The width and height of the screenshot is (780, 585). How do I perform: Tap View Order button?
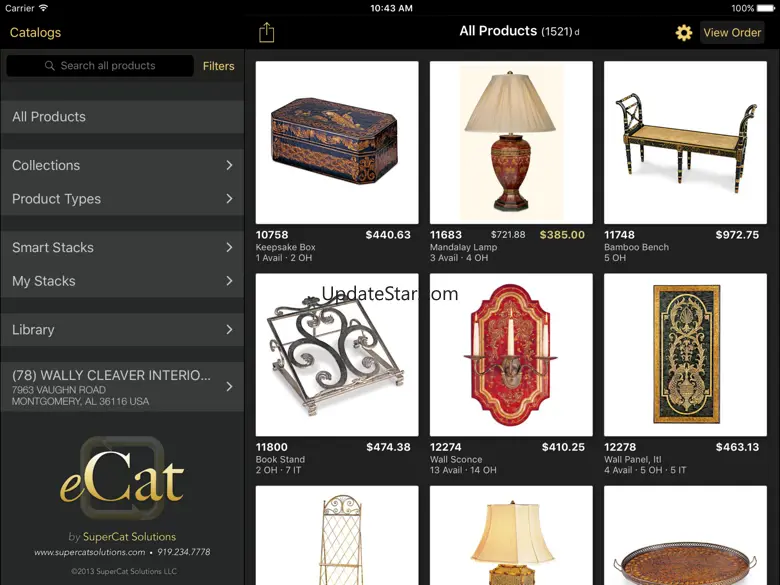tap(732, 32)
